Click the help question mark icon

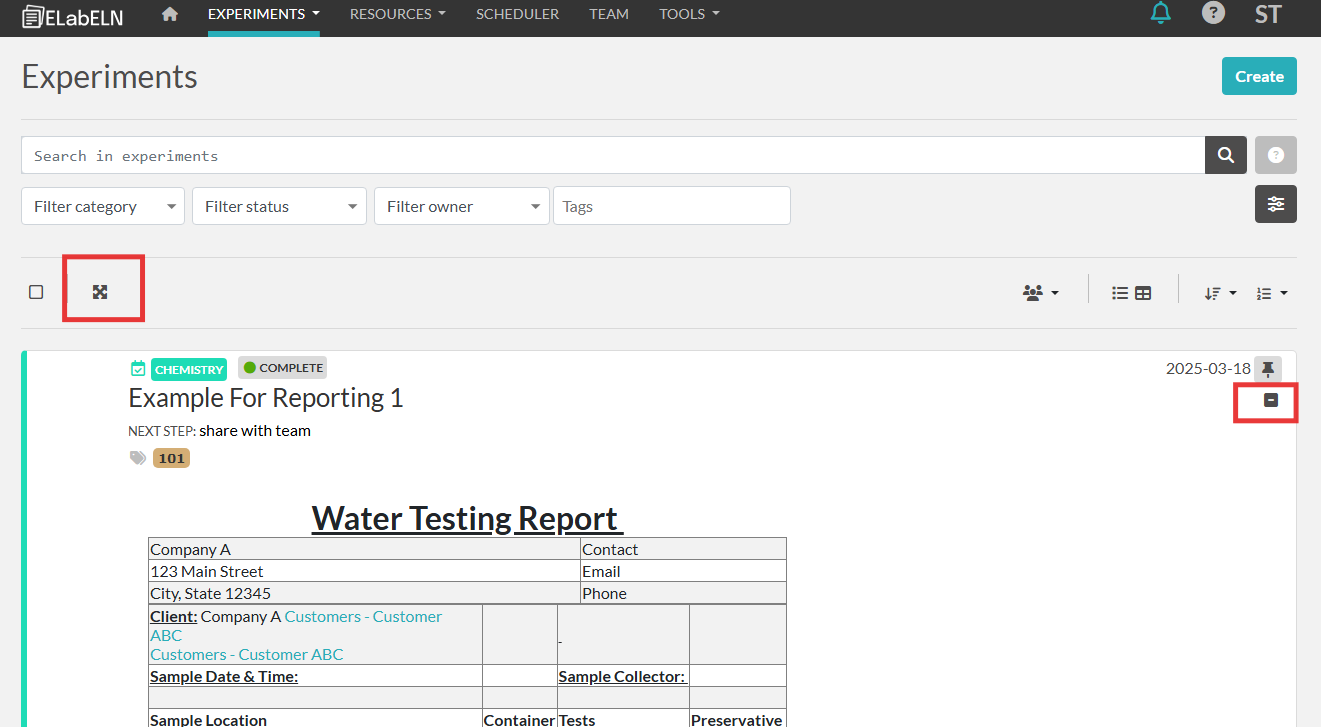click(x=1213, y=14)
